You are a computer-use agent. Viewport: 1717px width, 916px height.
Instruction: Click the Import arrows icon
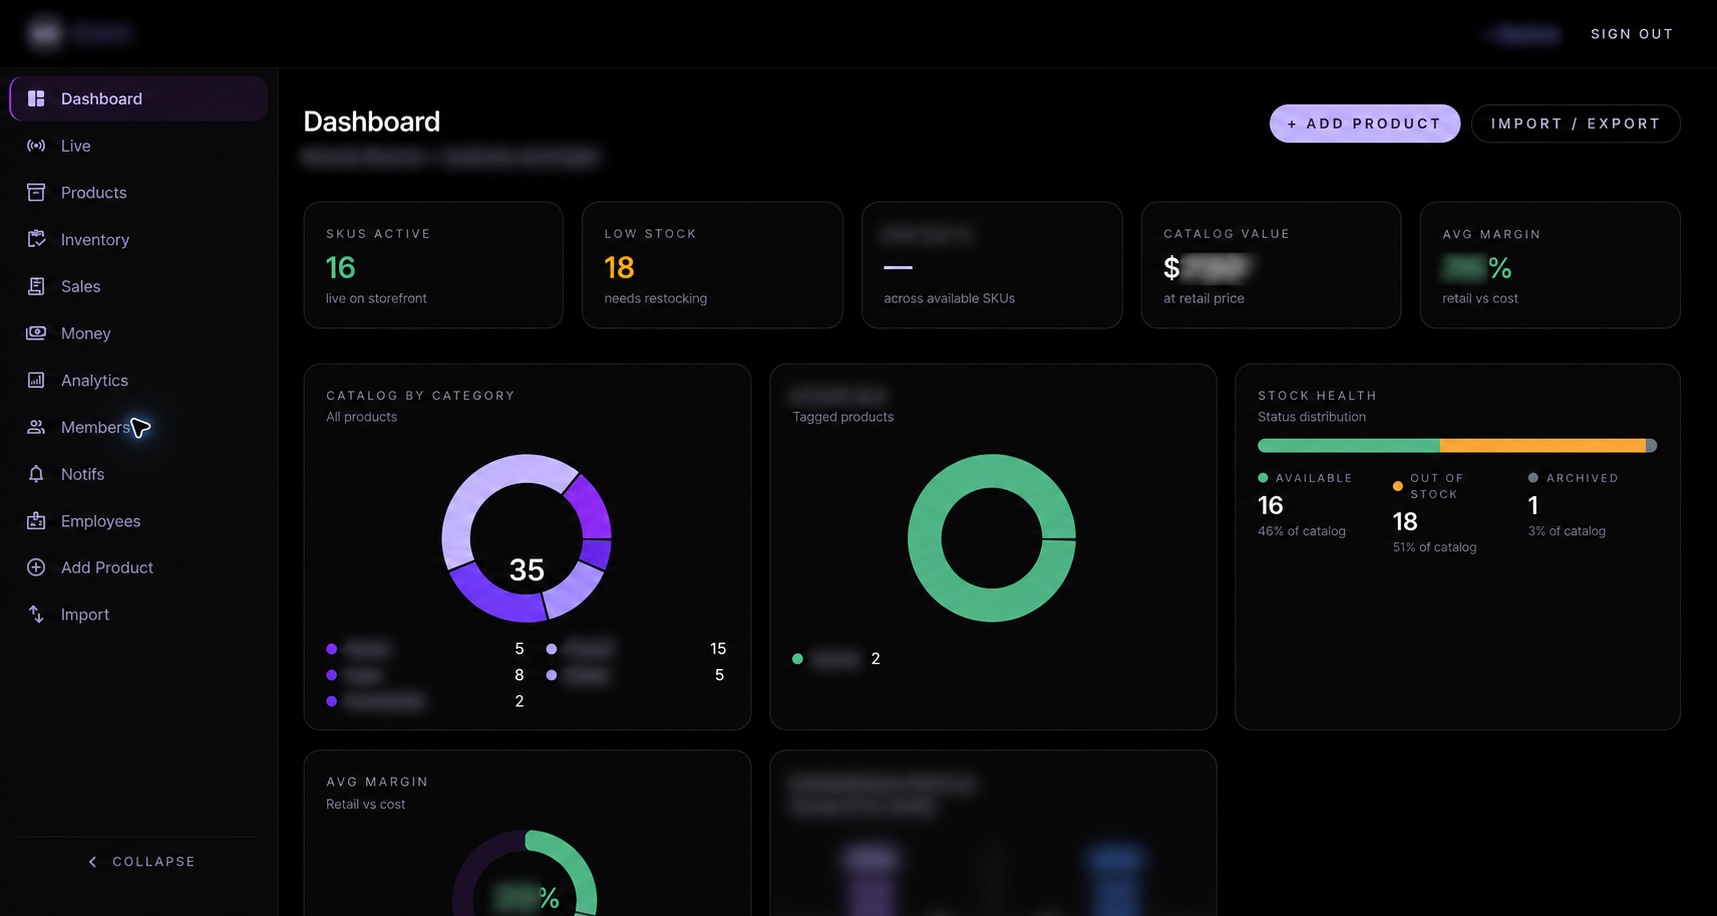pos(36,614)
